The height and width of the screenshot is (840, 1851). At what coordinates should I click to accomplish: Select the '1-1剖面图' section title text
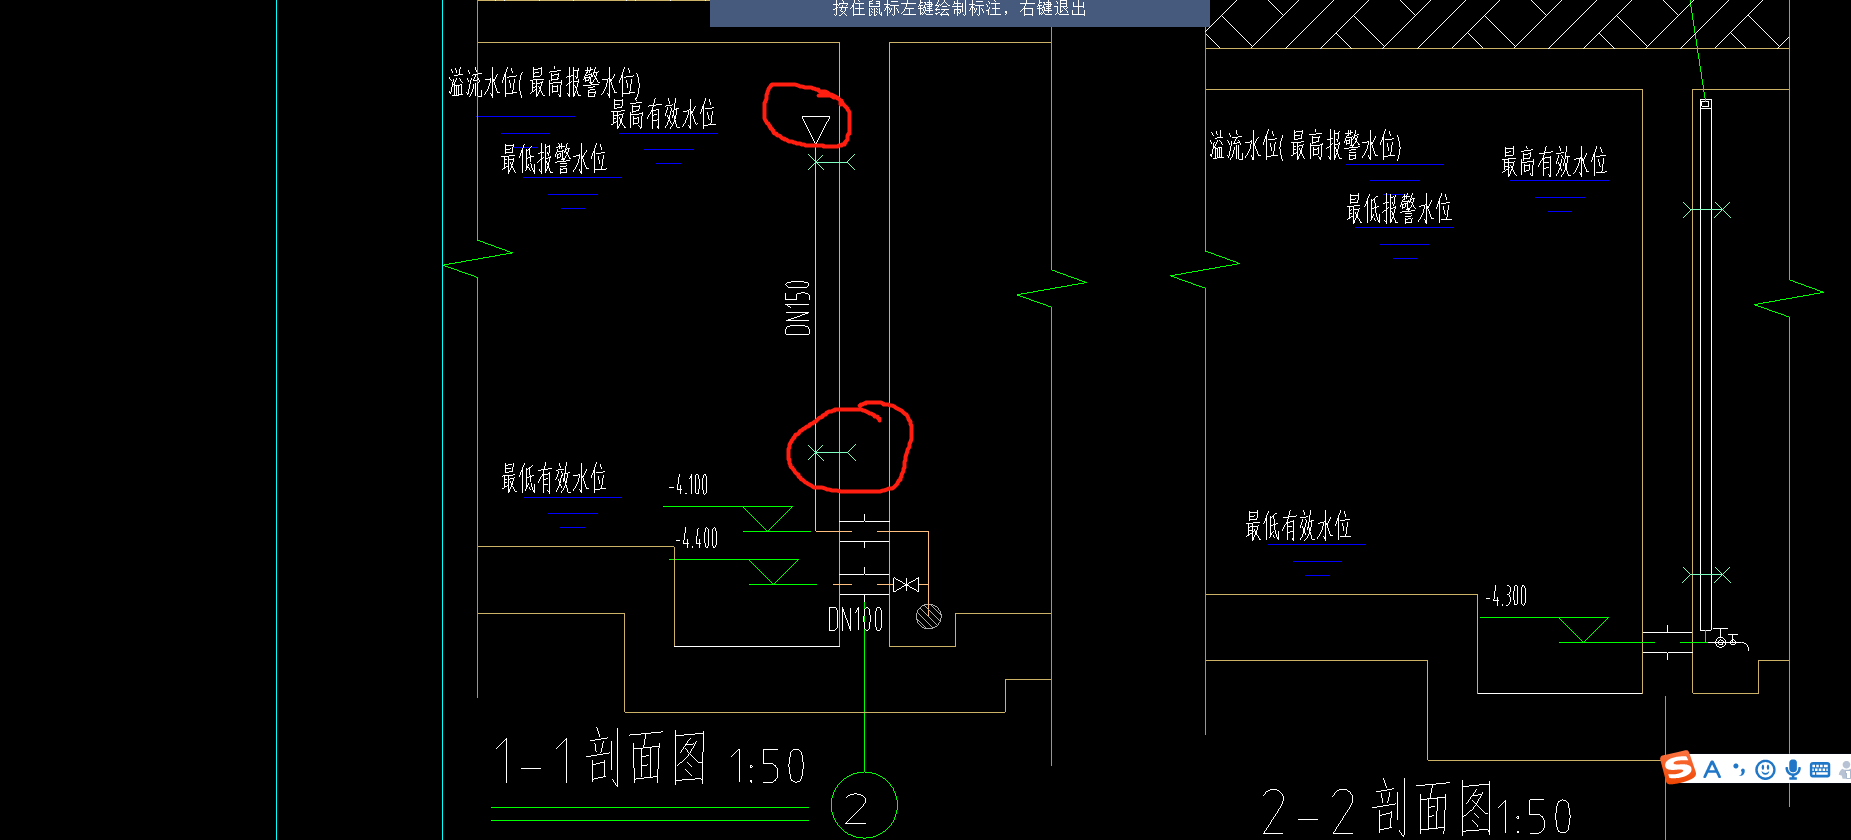pyautogui.click(x=602, y=758)
